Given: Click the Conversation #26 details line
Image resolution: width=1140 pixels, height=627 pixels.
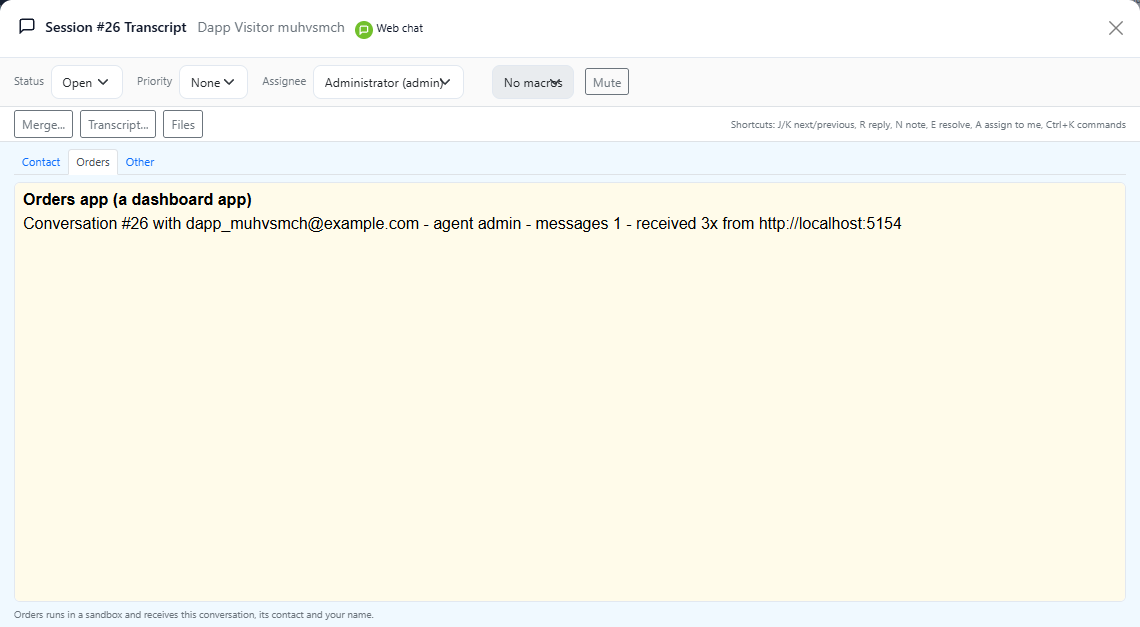Looking at the screenshot, I should point(462,223).
